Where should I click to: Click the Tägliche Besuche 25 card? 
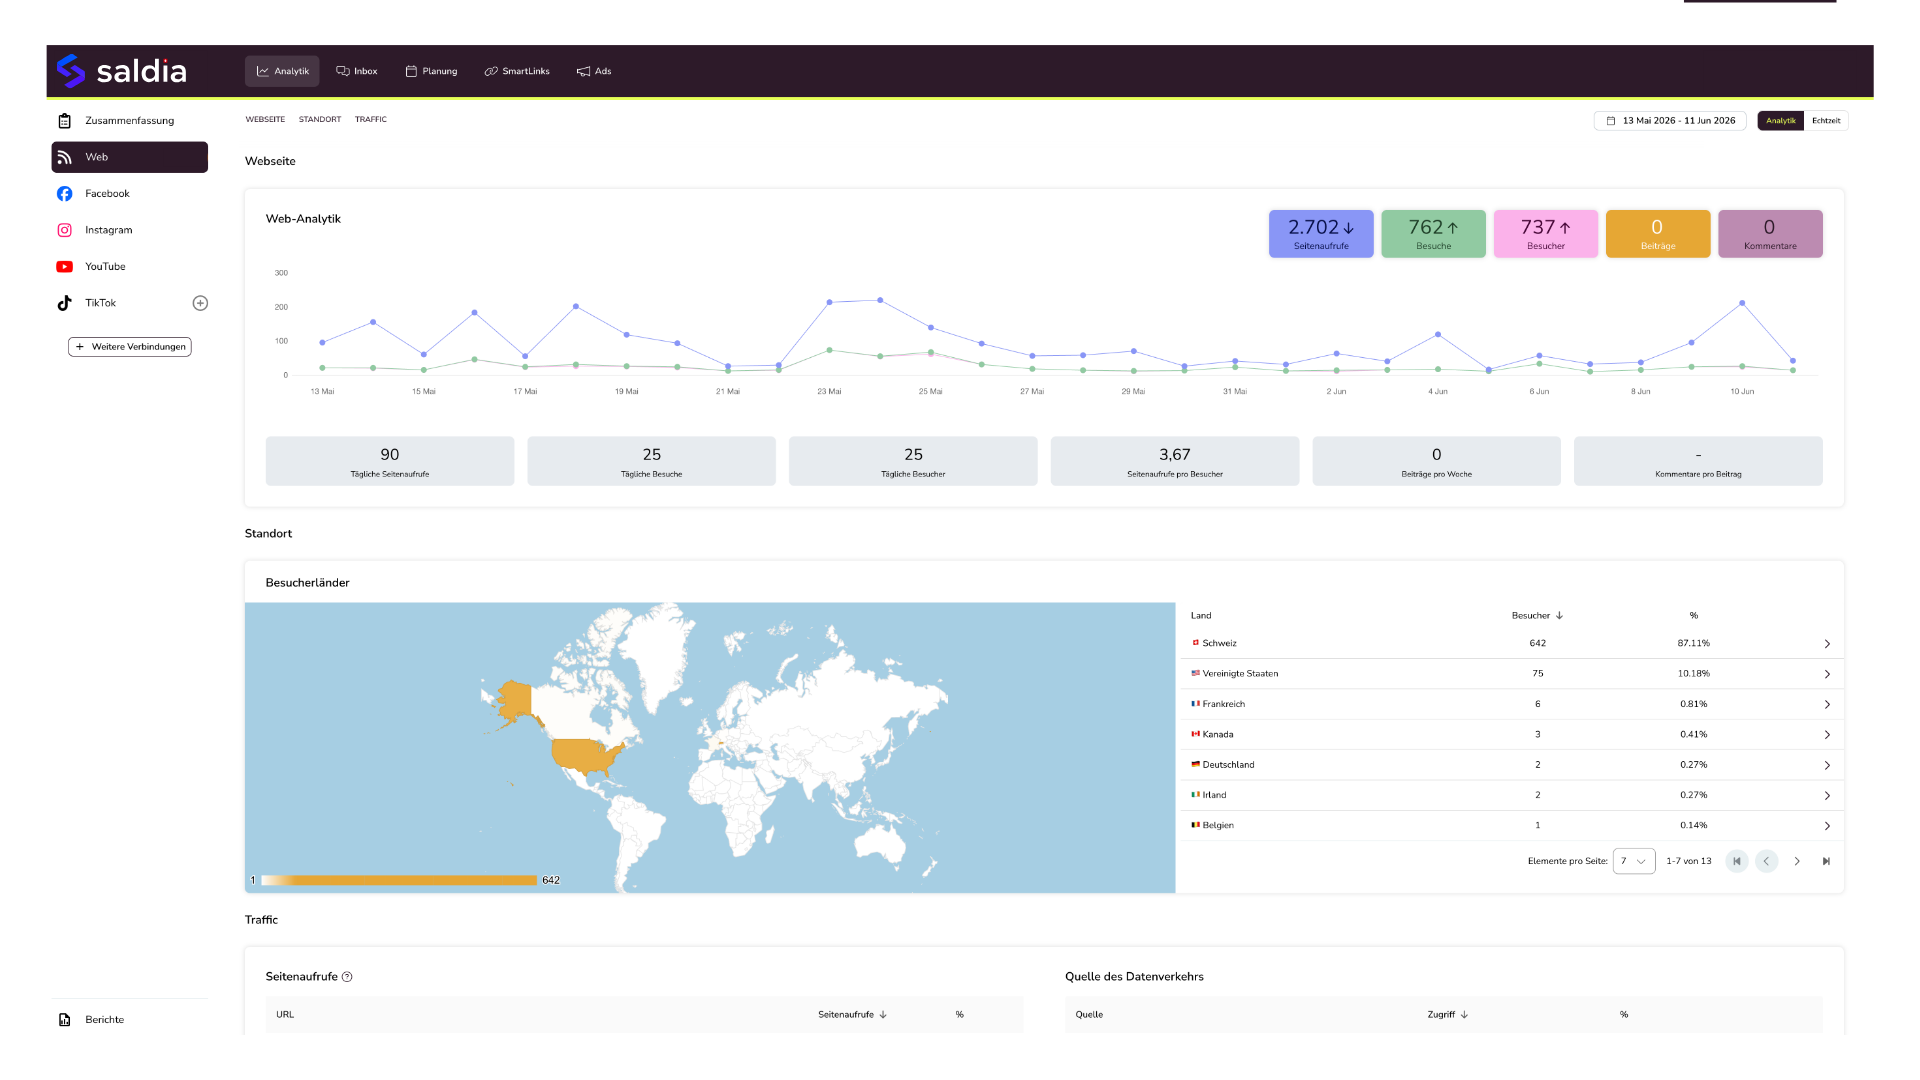tap(652, 461)
